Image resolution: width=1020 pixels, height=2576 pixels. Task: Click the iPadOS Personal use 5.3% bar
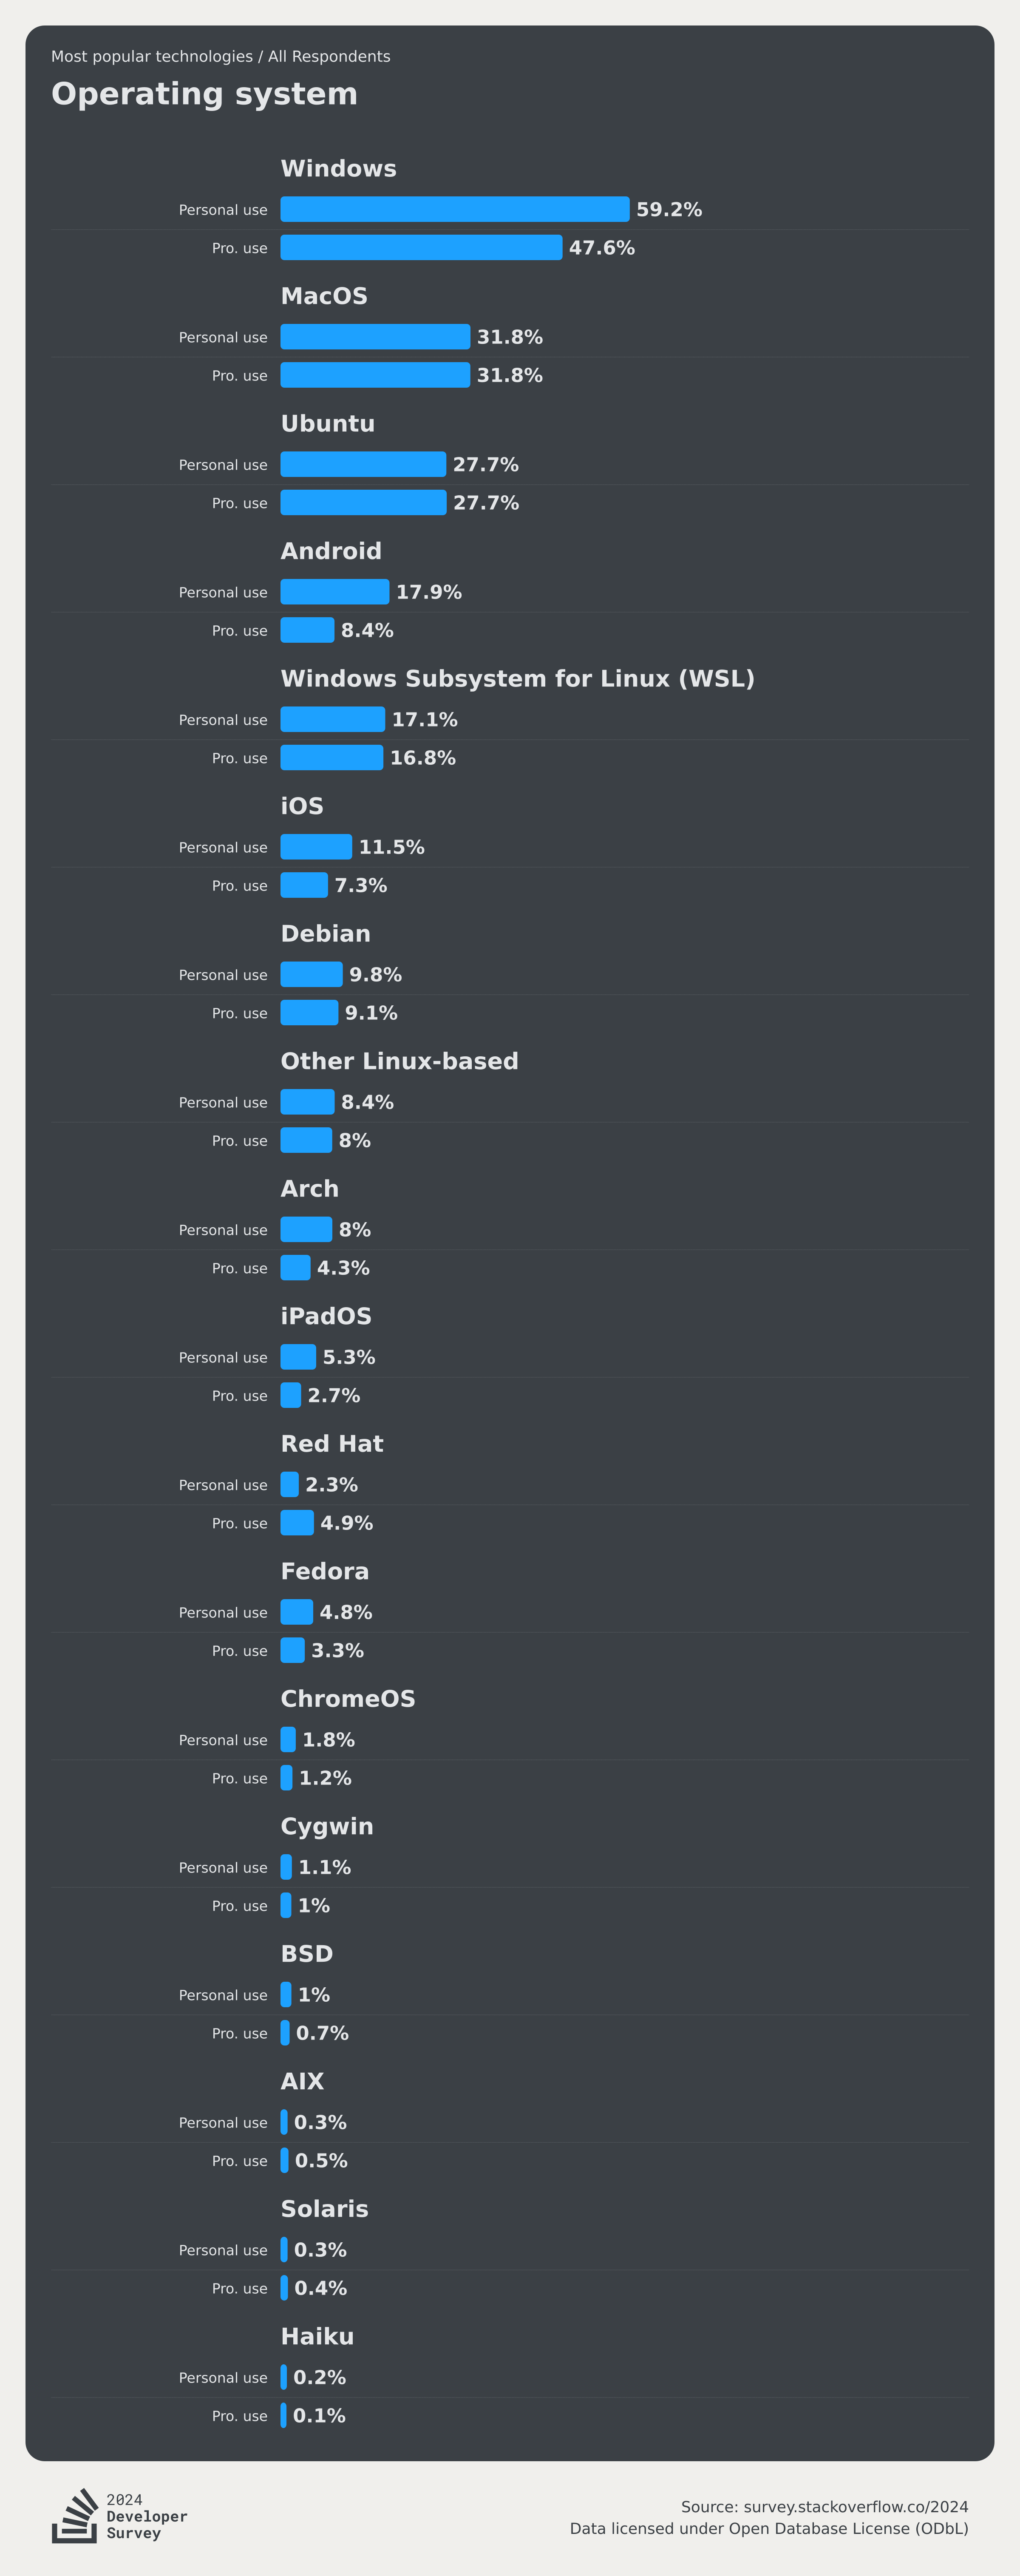pos(298,1357)
